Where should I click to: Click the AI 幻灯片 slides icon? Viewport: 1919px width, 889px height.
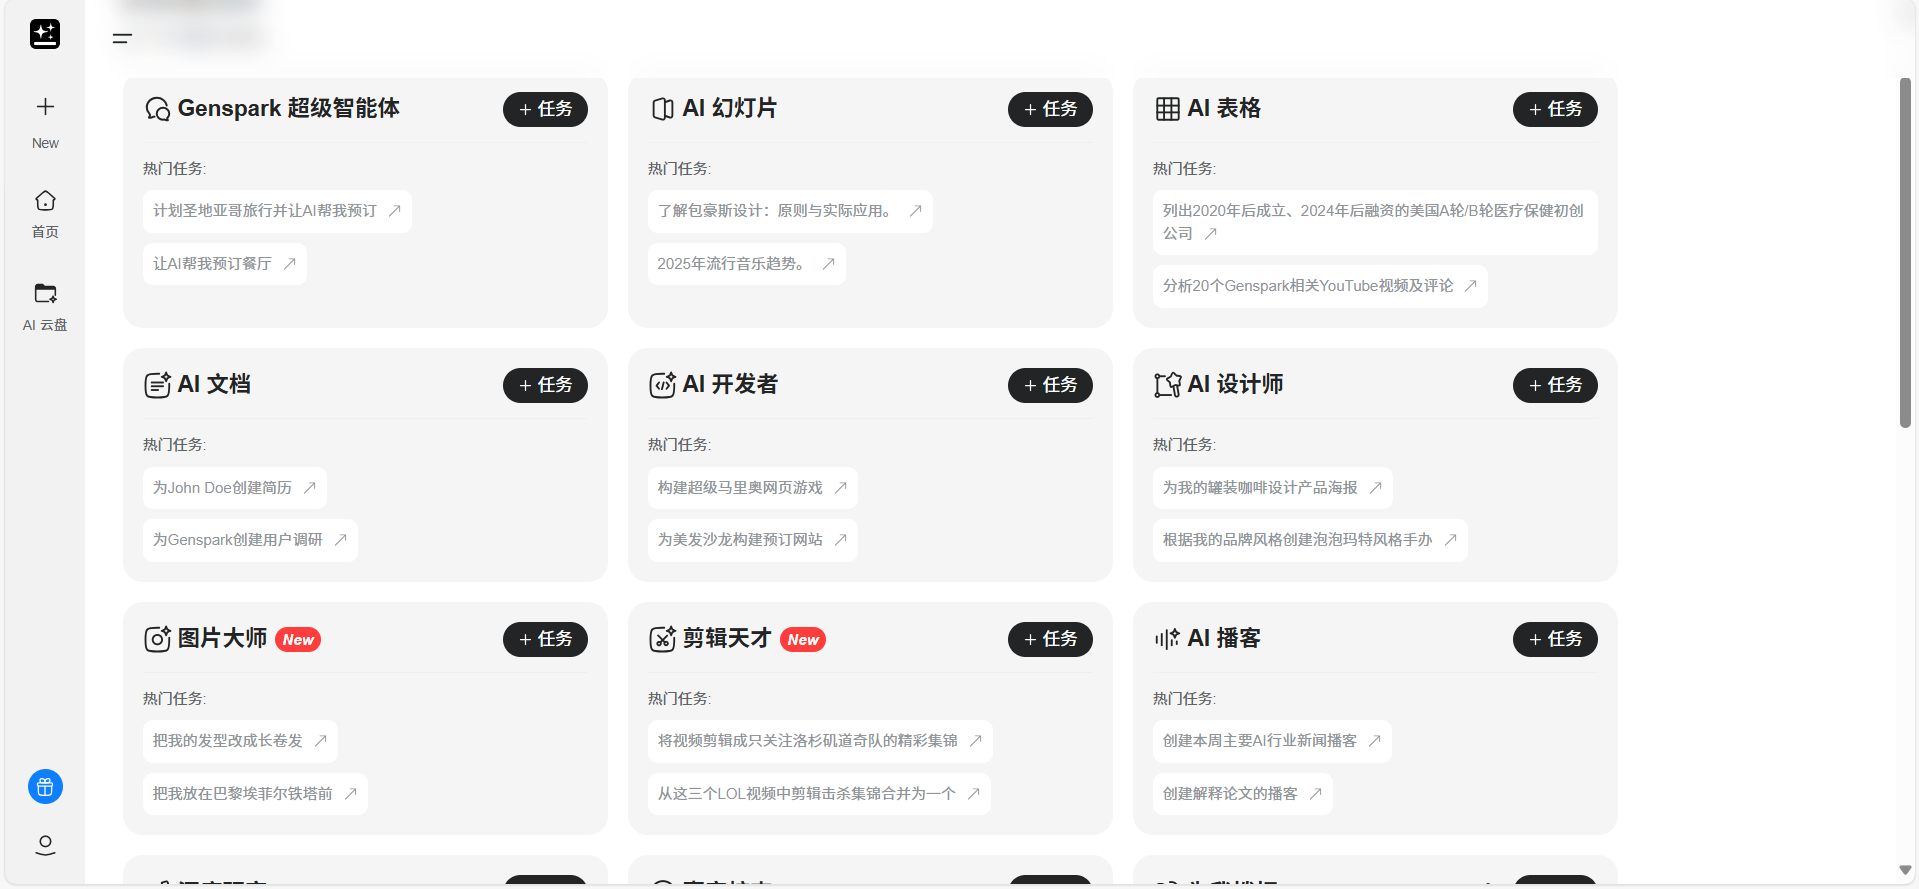point(662,109)
